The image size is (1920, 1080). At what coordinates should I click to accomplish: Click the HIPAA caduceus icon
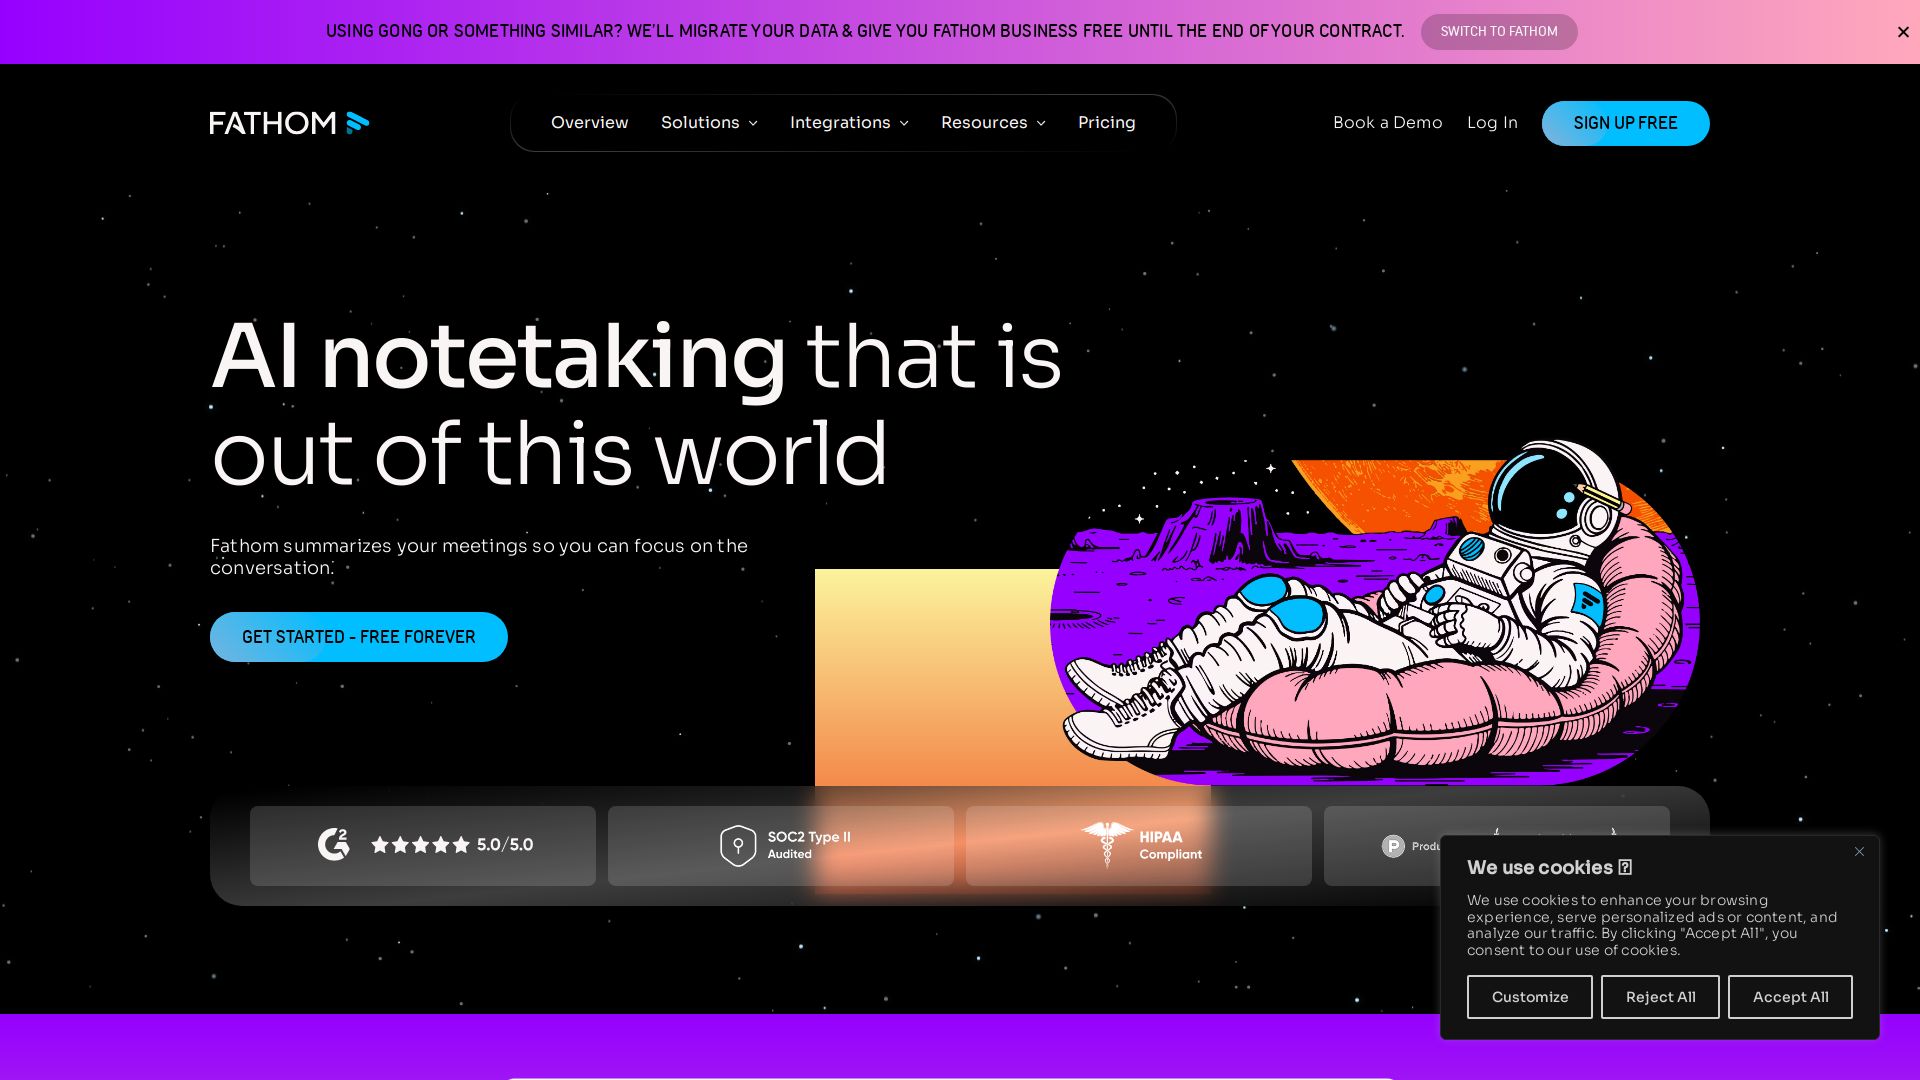[x=1106, y=844]
